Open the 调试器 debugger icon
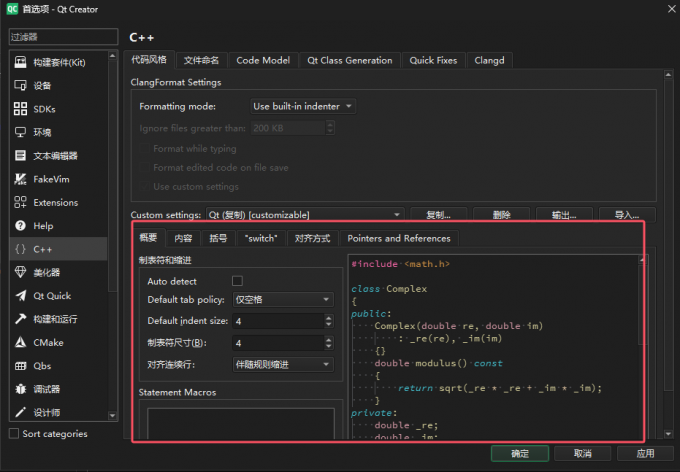 [20, 389]
